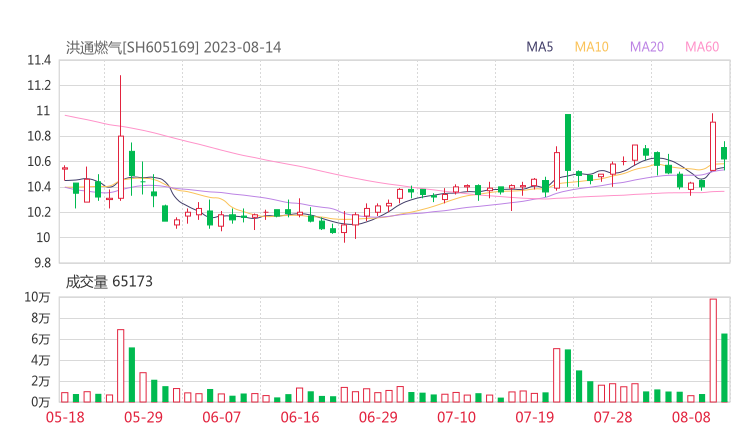
Task: Click the 08-08 date label
Action: click(x=691, y=417)
